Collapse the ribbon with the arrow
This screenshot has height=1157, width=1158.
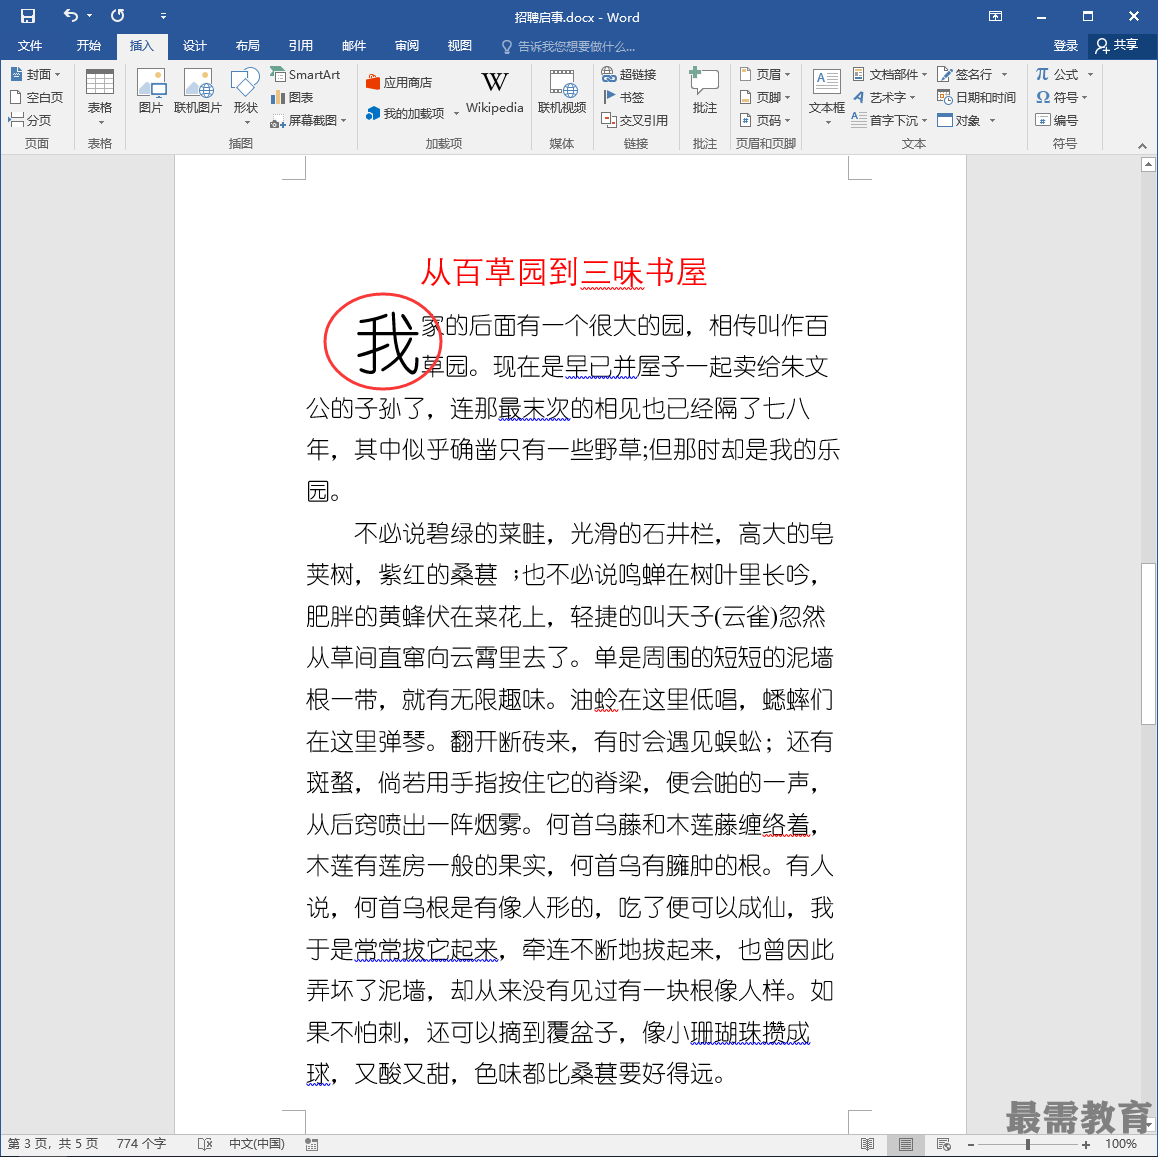click(1142, 145)
